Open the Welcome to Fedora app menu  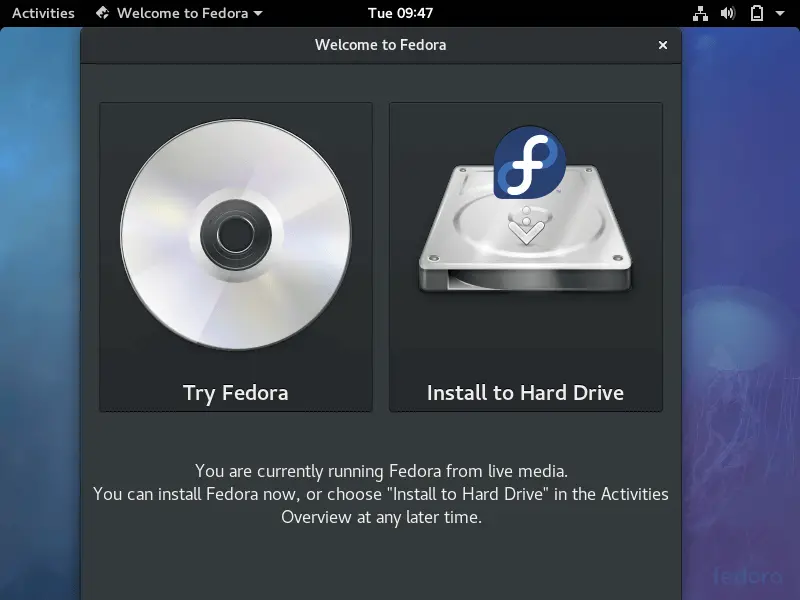pos(179,13)
